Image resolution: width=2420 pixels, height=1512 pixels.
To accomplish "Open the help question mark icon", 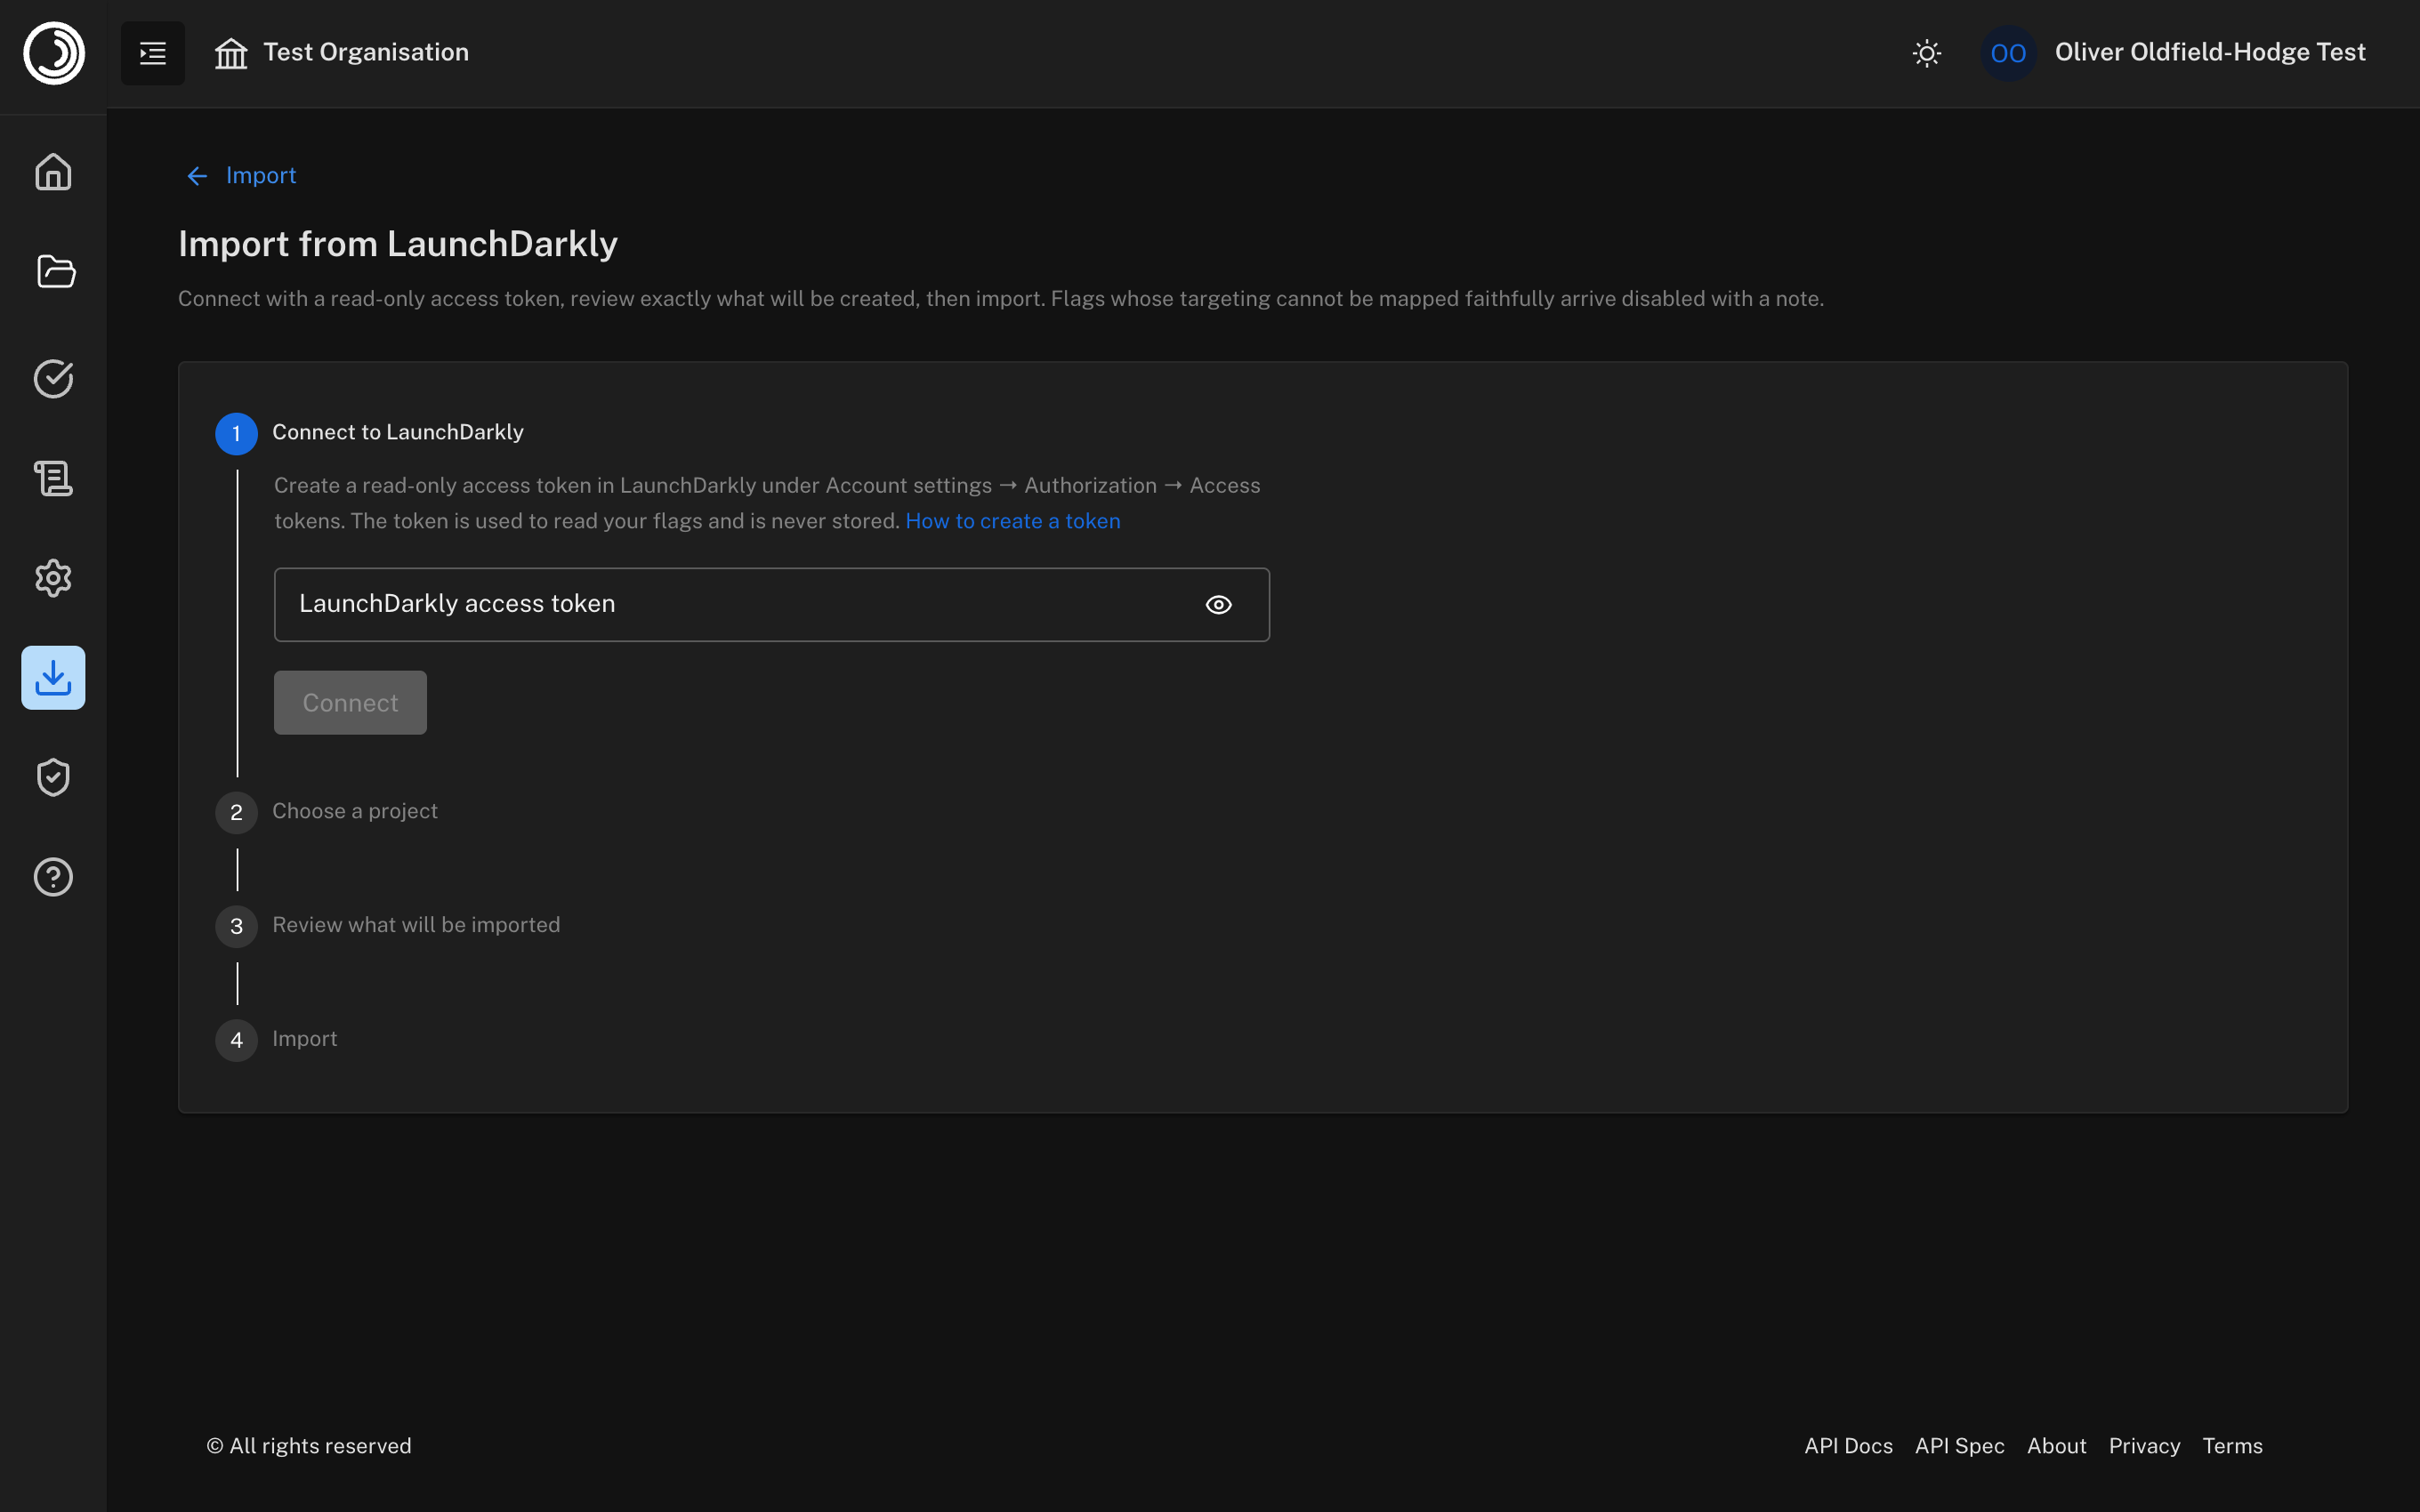I will (54, 877).
